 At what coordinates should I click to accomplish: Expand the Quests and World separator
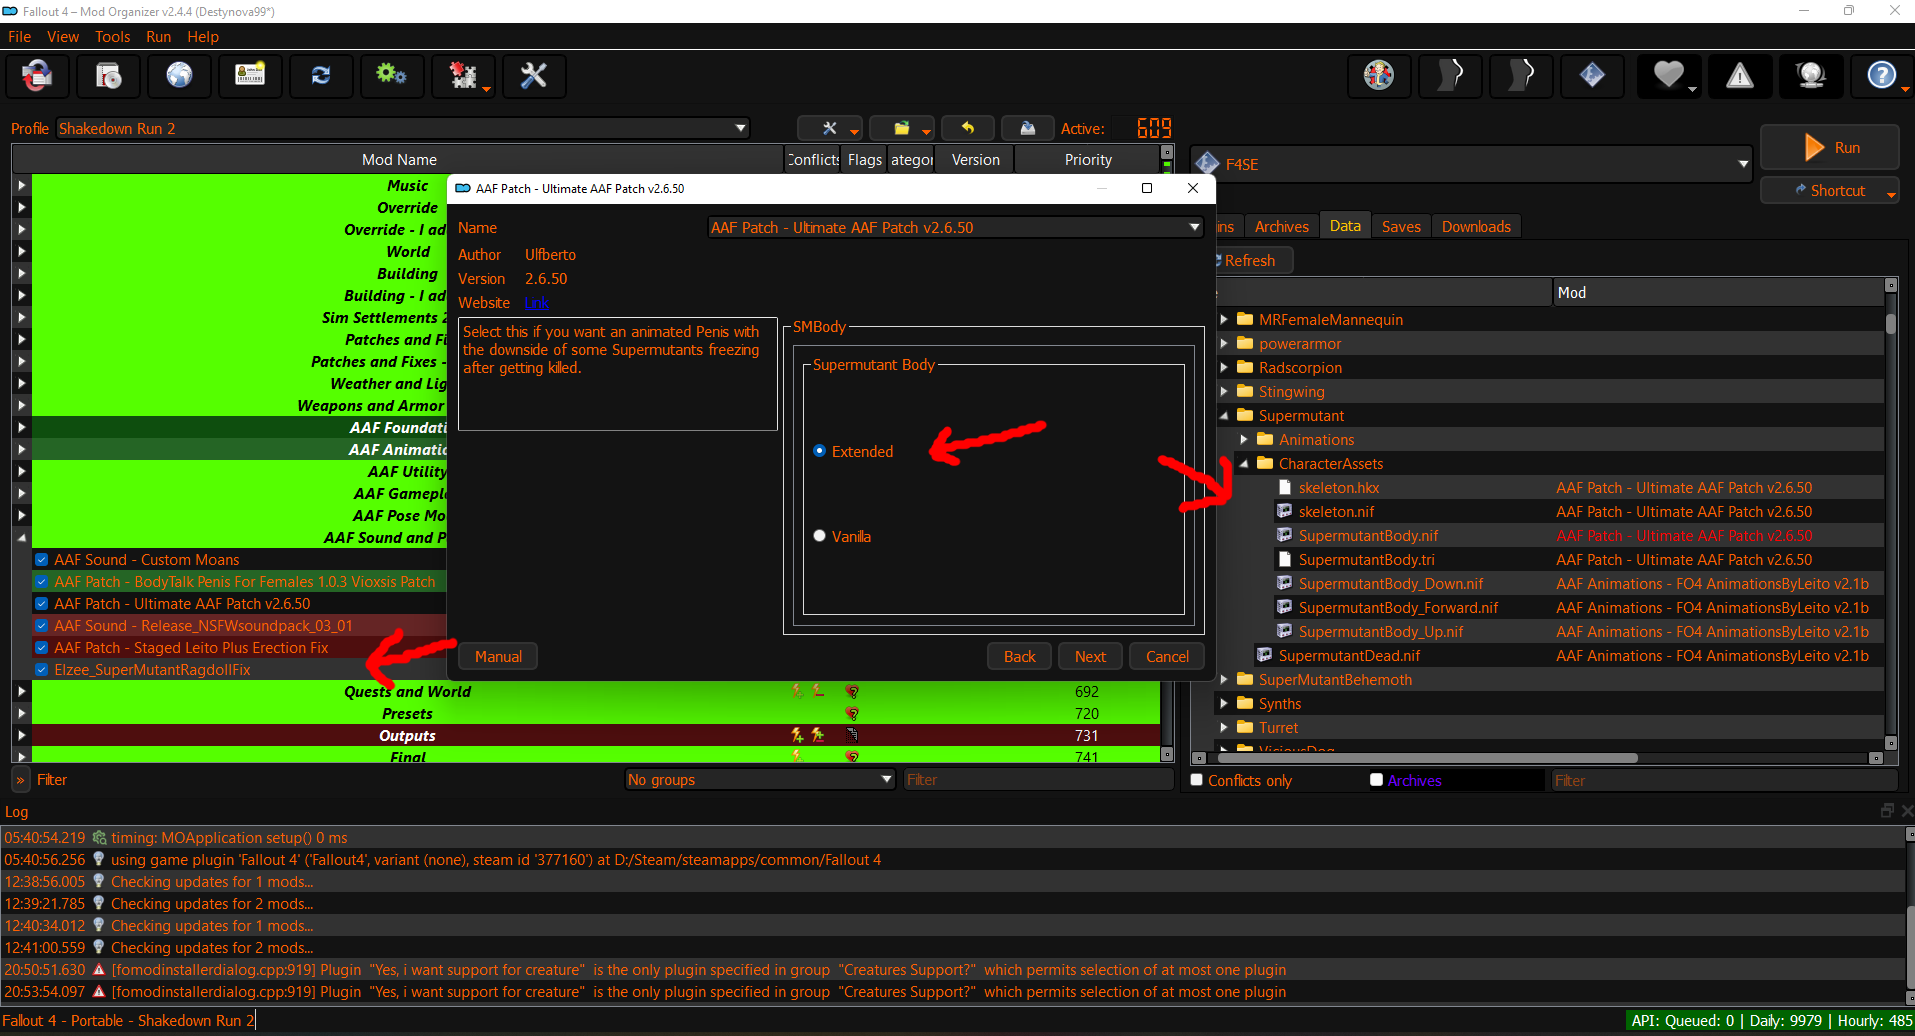pyautogui.click(x=21, y=692)
